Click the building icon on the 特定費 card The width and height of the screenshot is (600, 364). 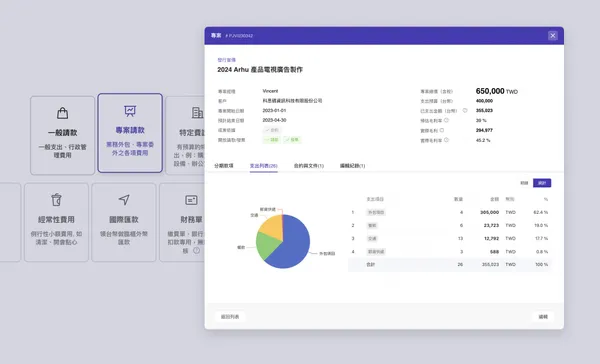197,113
